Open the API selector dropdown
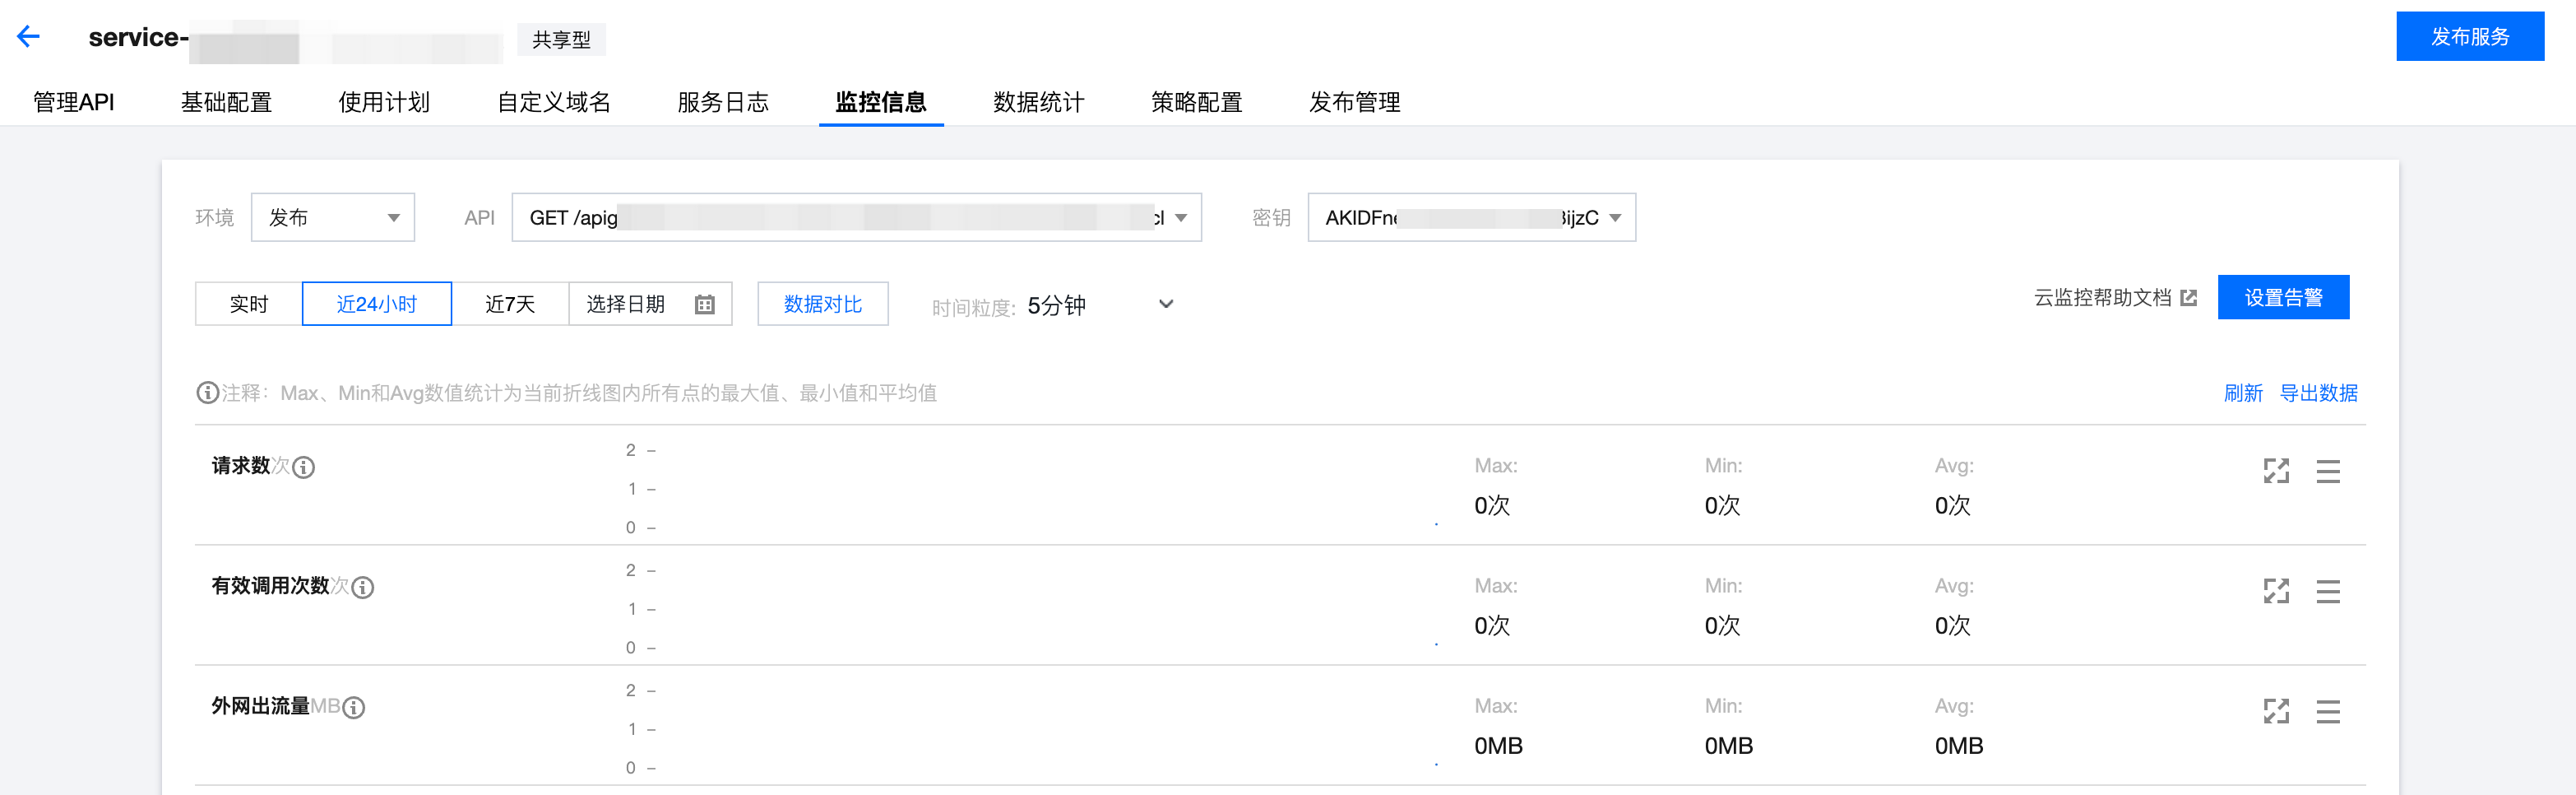The image size is (2576, 795). [856, 217]
